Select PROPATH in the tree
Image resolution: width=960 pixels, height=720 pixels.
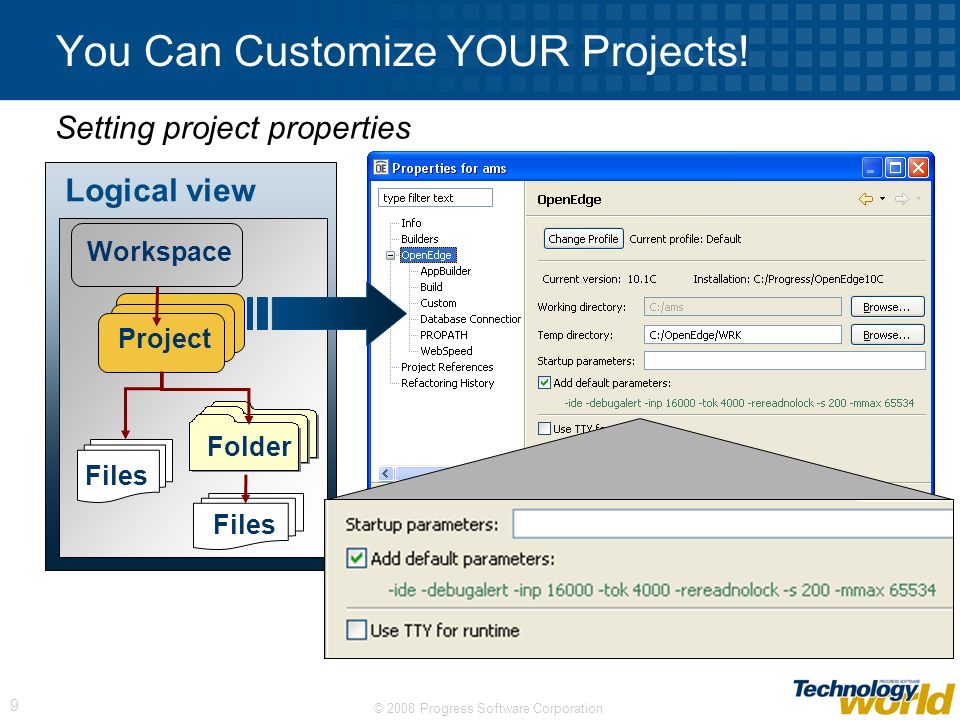pyautogui.click(x=443, y=335)
